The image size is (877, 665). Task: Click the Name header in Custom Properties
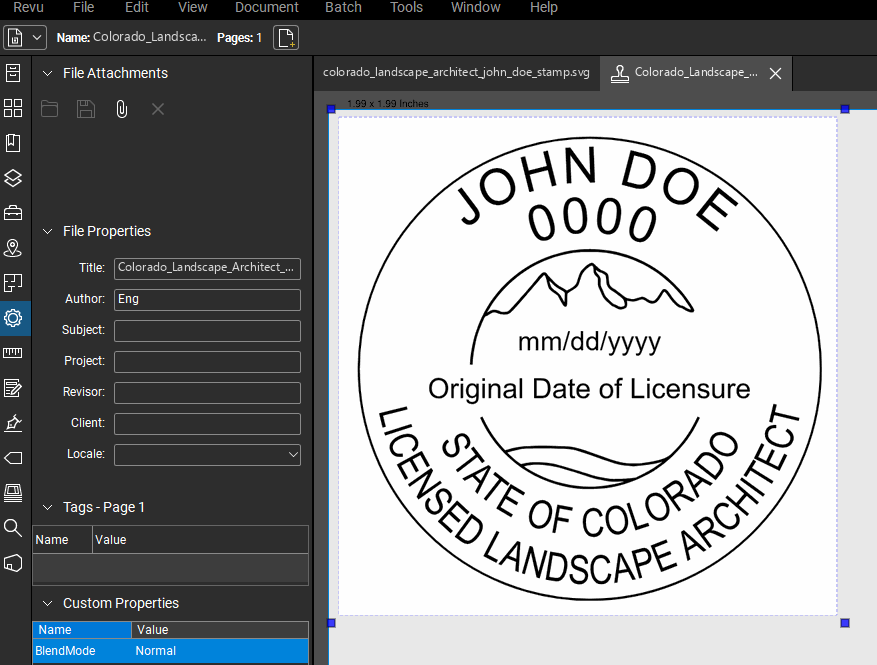click(x=82, y=630)
